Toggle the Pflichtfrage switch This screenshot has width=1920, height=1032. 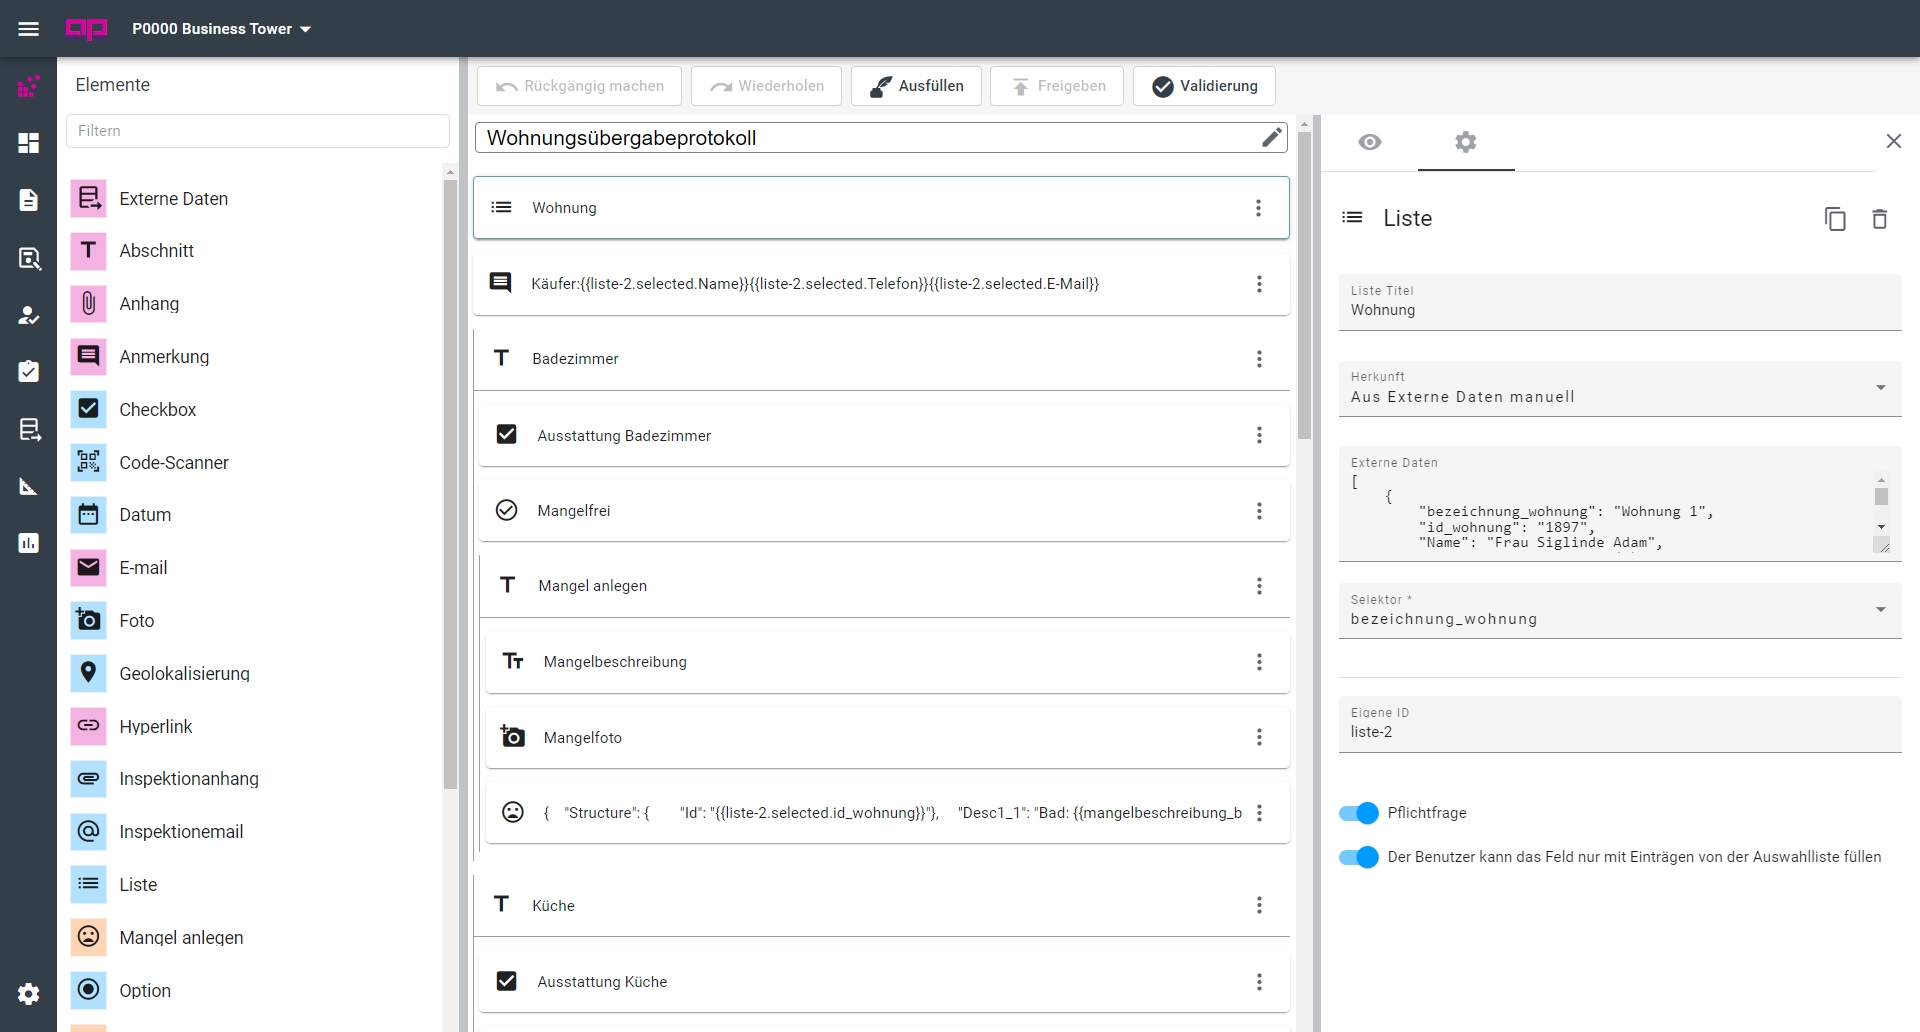click(1359, 813)
